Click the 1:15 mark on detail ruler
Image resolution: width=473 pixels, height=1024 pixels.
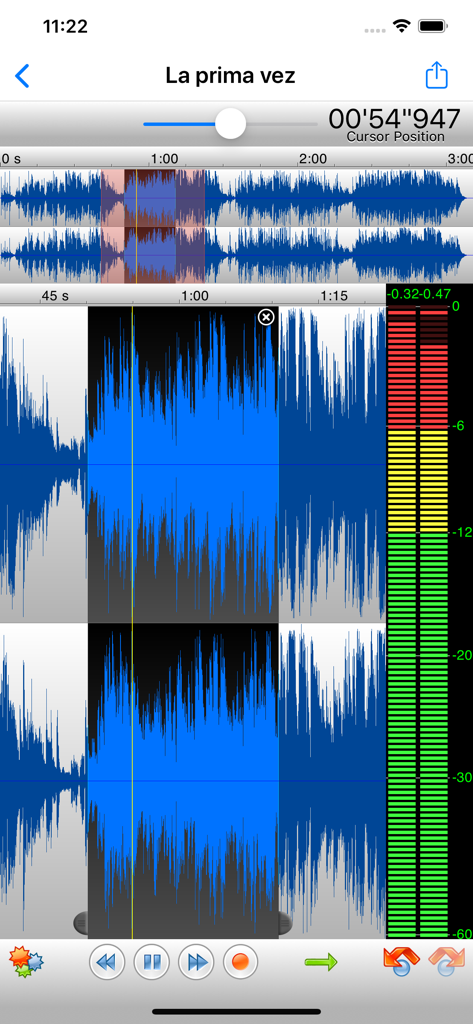point(334,296)
